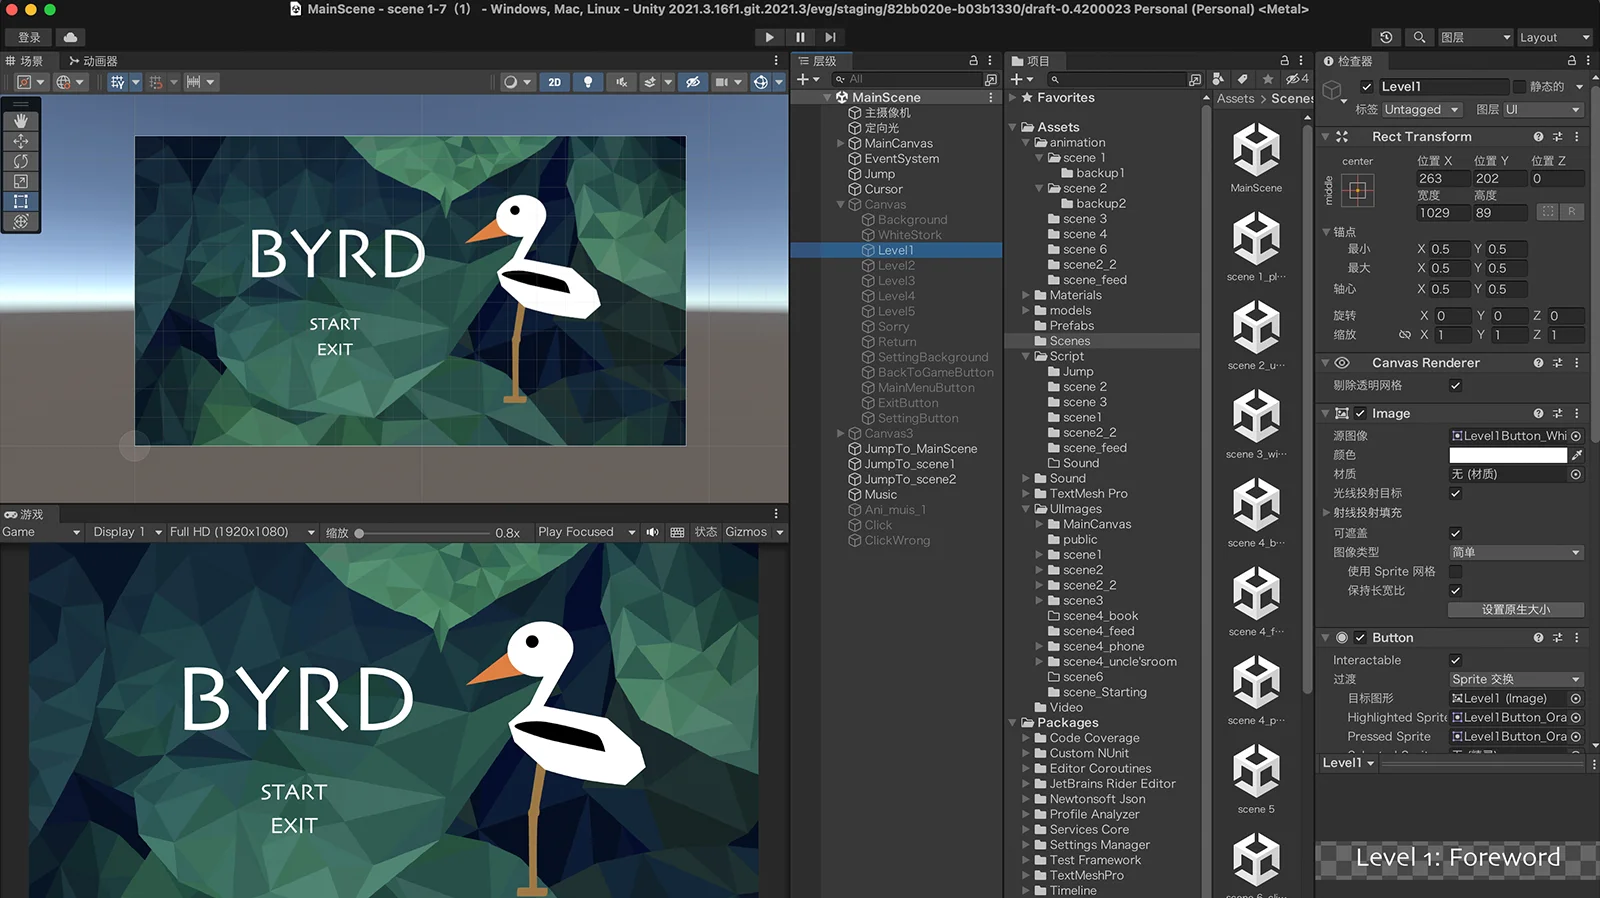Click the global search magnifier icon

1419,37
